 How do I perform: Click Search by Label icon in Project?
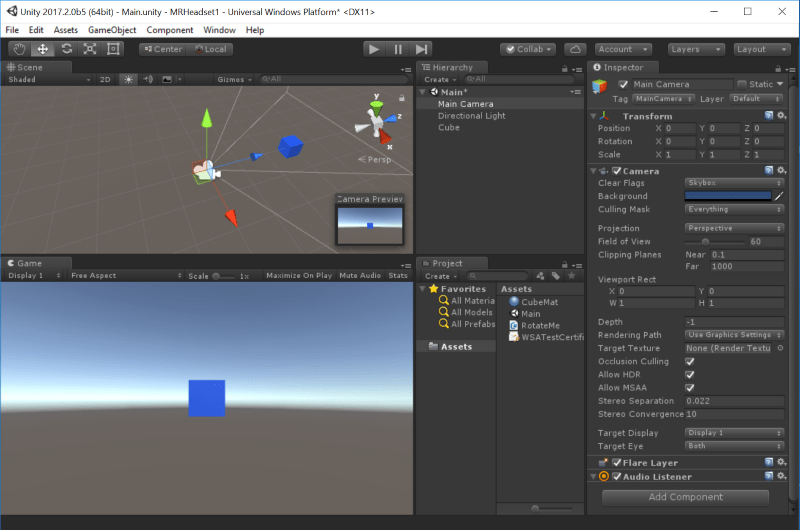556,276
